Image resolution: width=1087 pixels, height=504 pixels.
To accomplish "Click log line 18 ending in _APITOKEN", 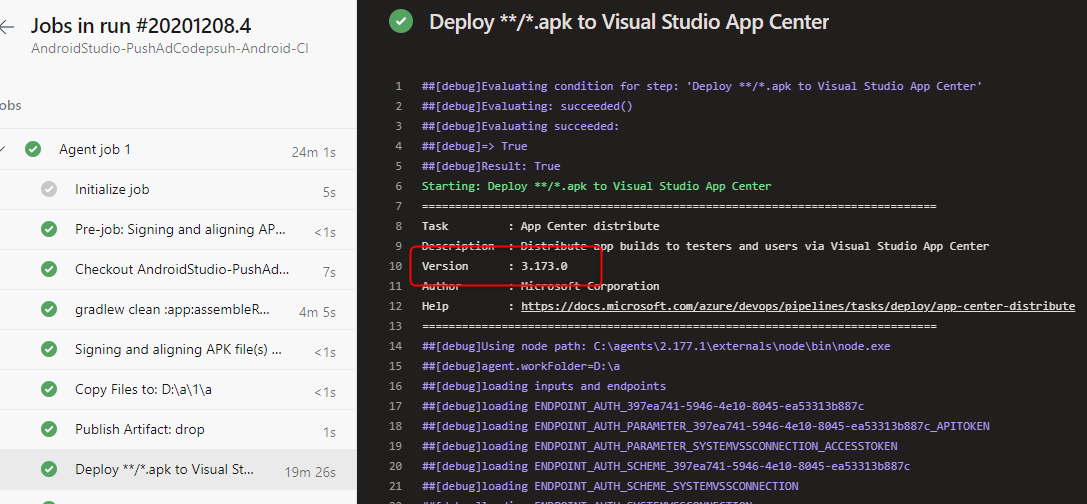I will point(706,426).
